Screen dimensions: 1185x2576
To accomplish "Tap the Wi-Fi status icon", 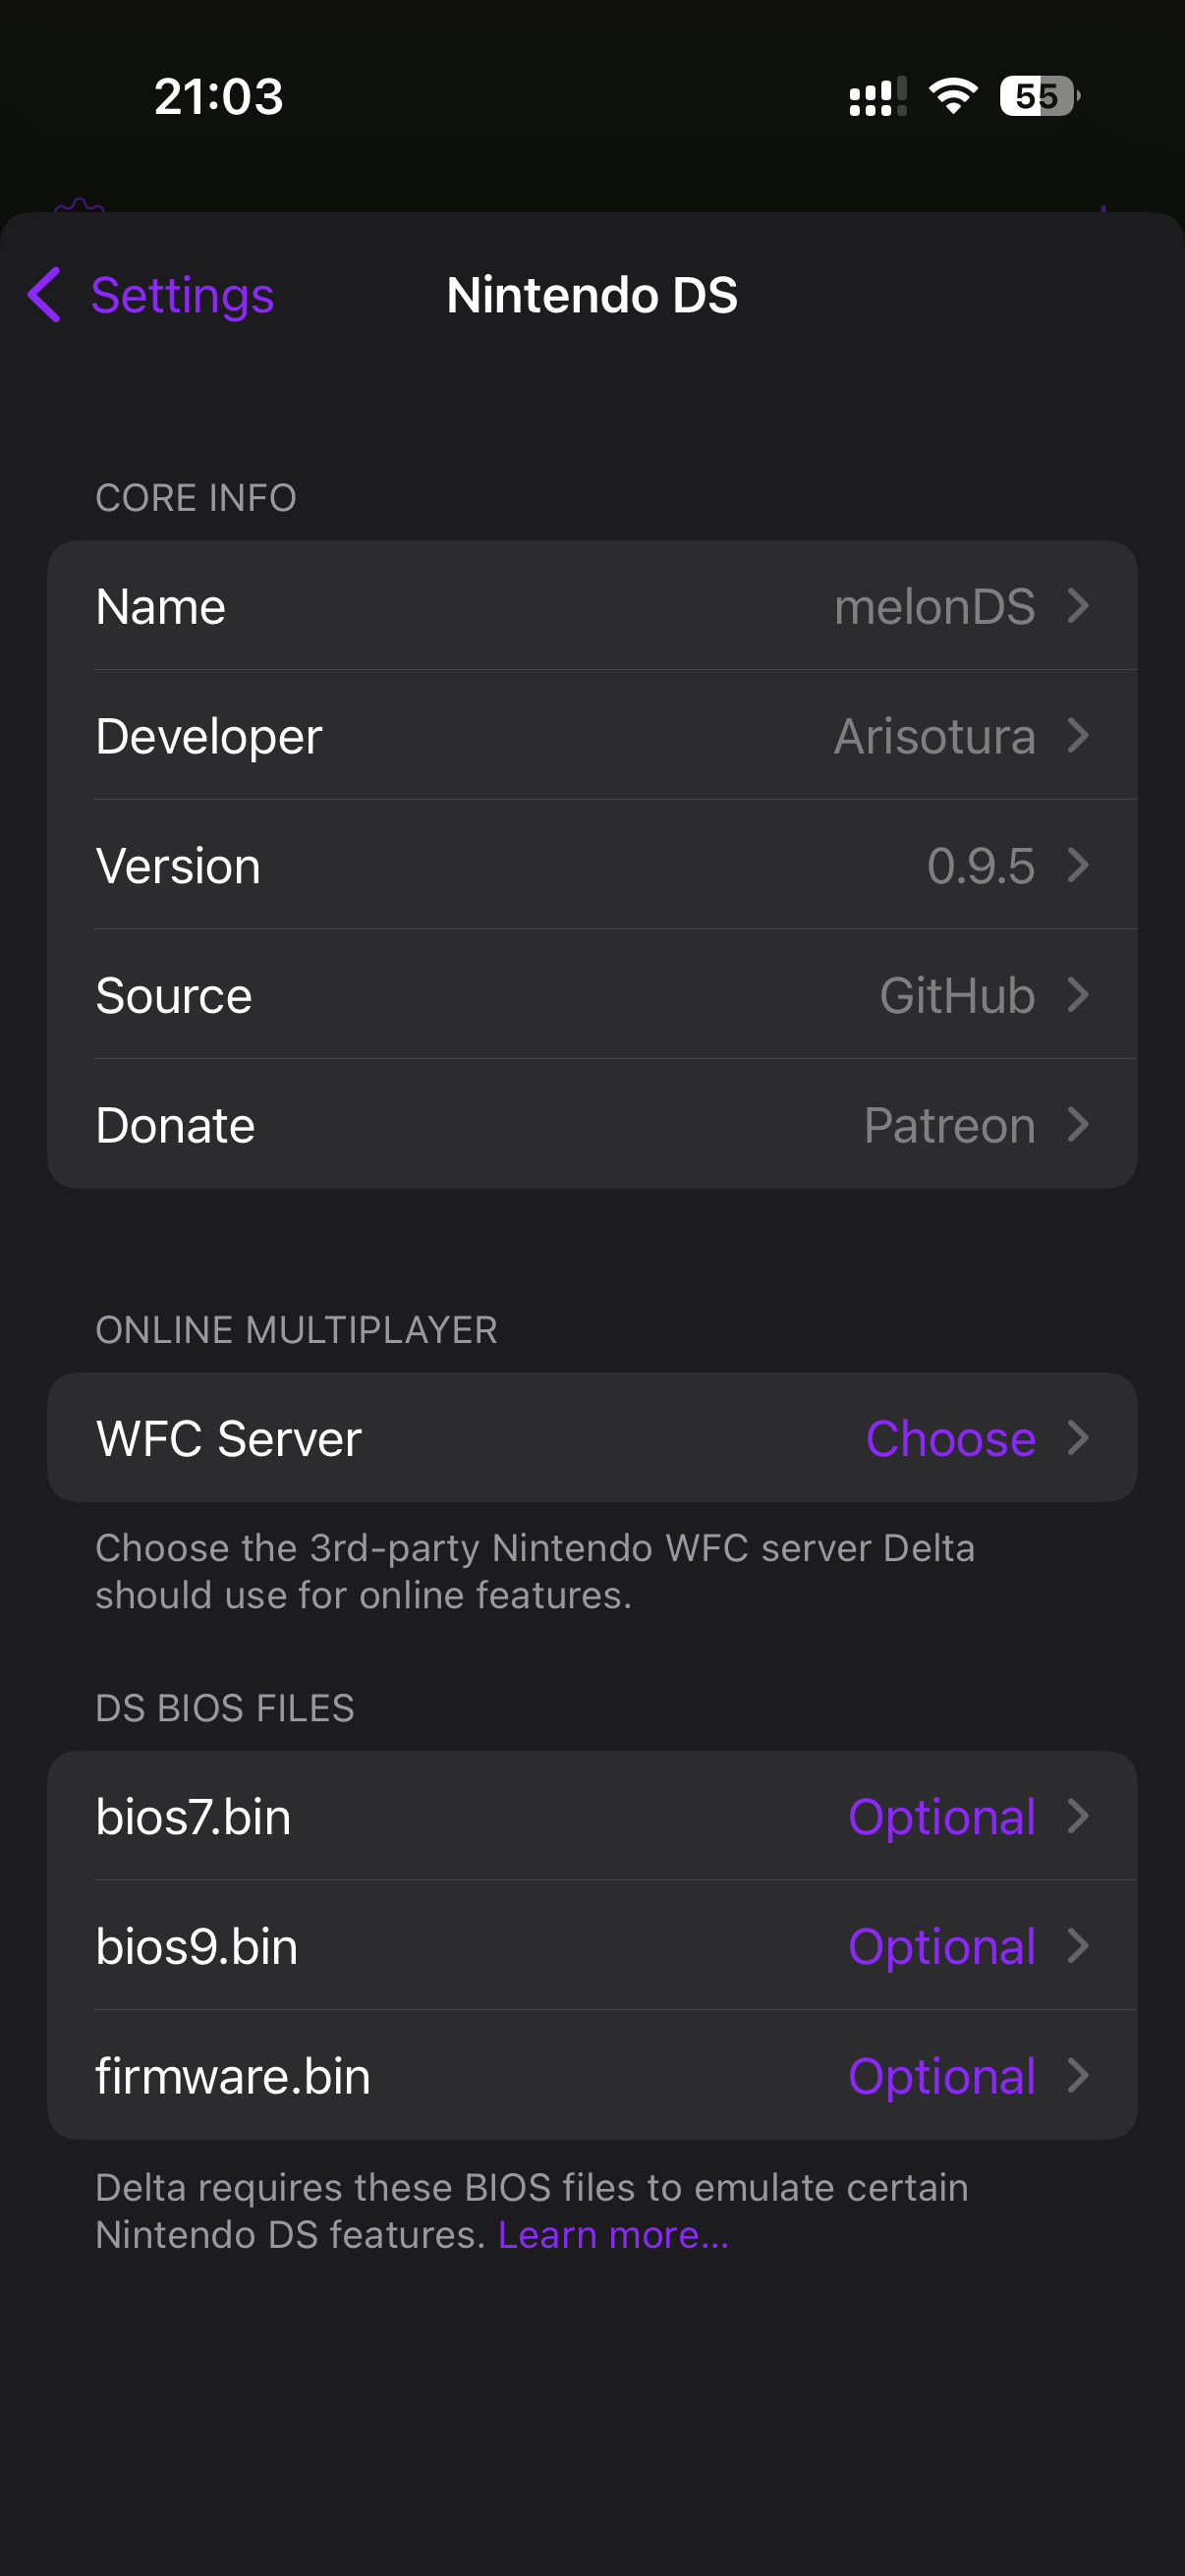I will 952,96.
